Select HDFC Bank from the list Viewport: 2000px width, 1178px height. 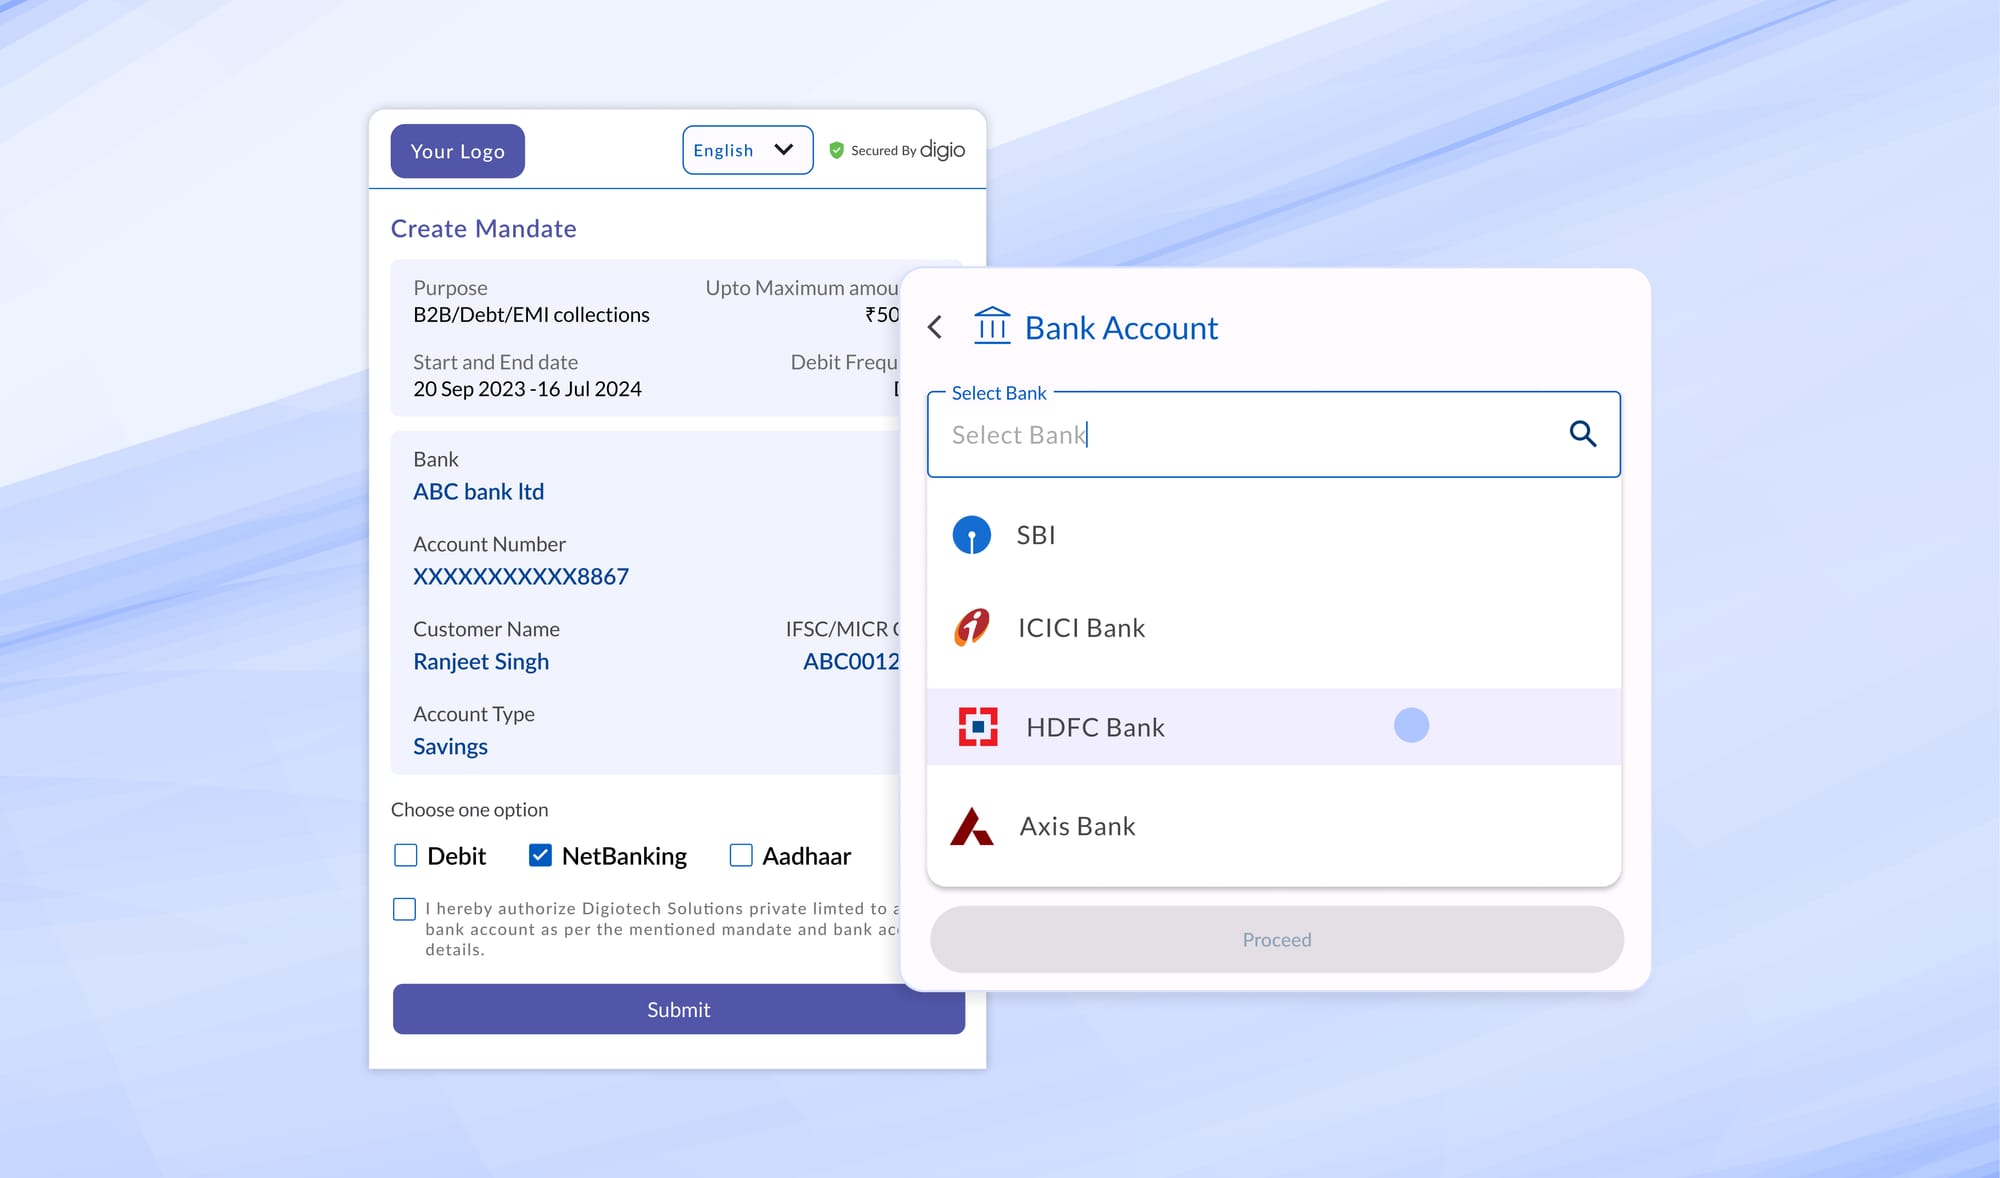pyautogui.click(x=1095, y=727)
